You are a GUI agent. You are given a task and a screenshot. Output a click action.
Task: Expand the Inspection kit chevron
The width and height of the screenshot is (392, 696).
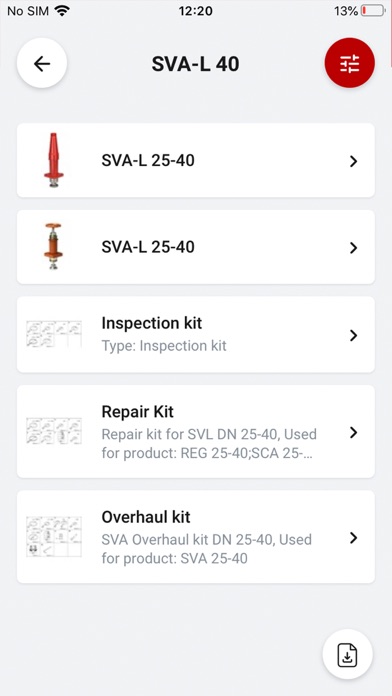[353, 335]
